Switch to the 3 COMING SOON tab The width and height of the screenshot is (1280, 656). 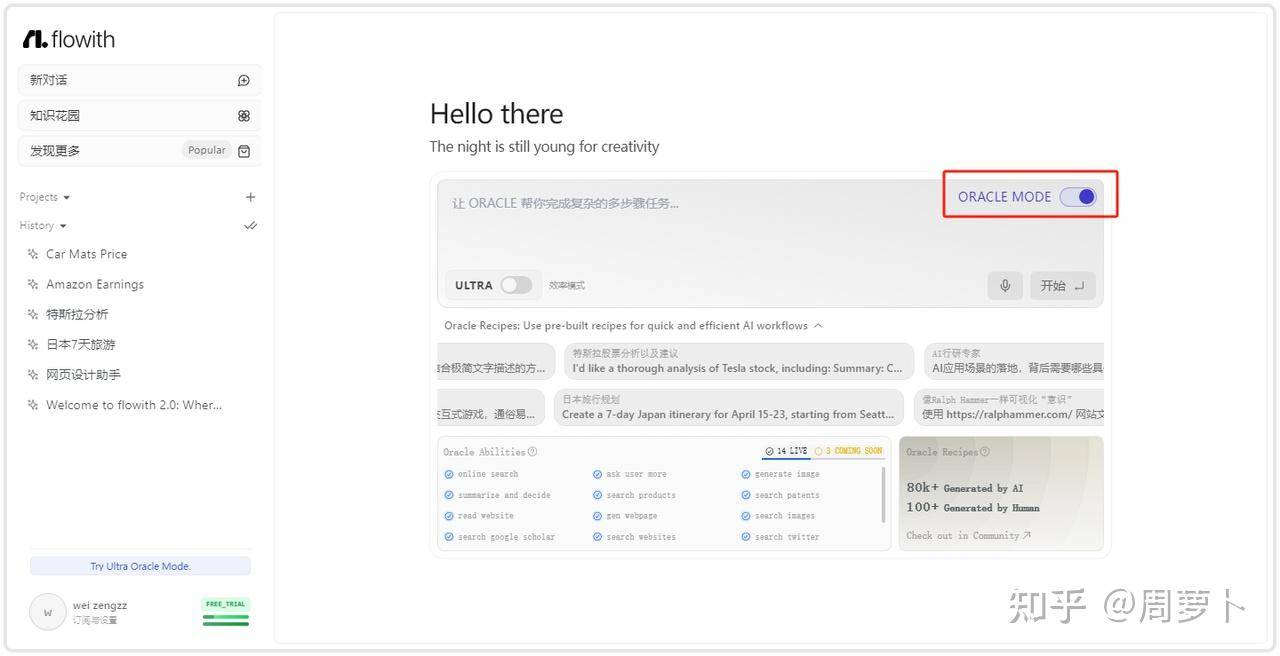tap(848, 451)
